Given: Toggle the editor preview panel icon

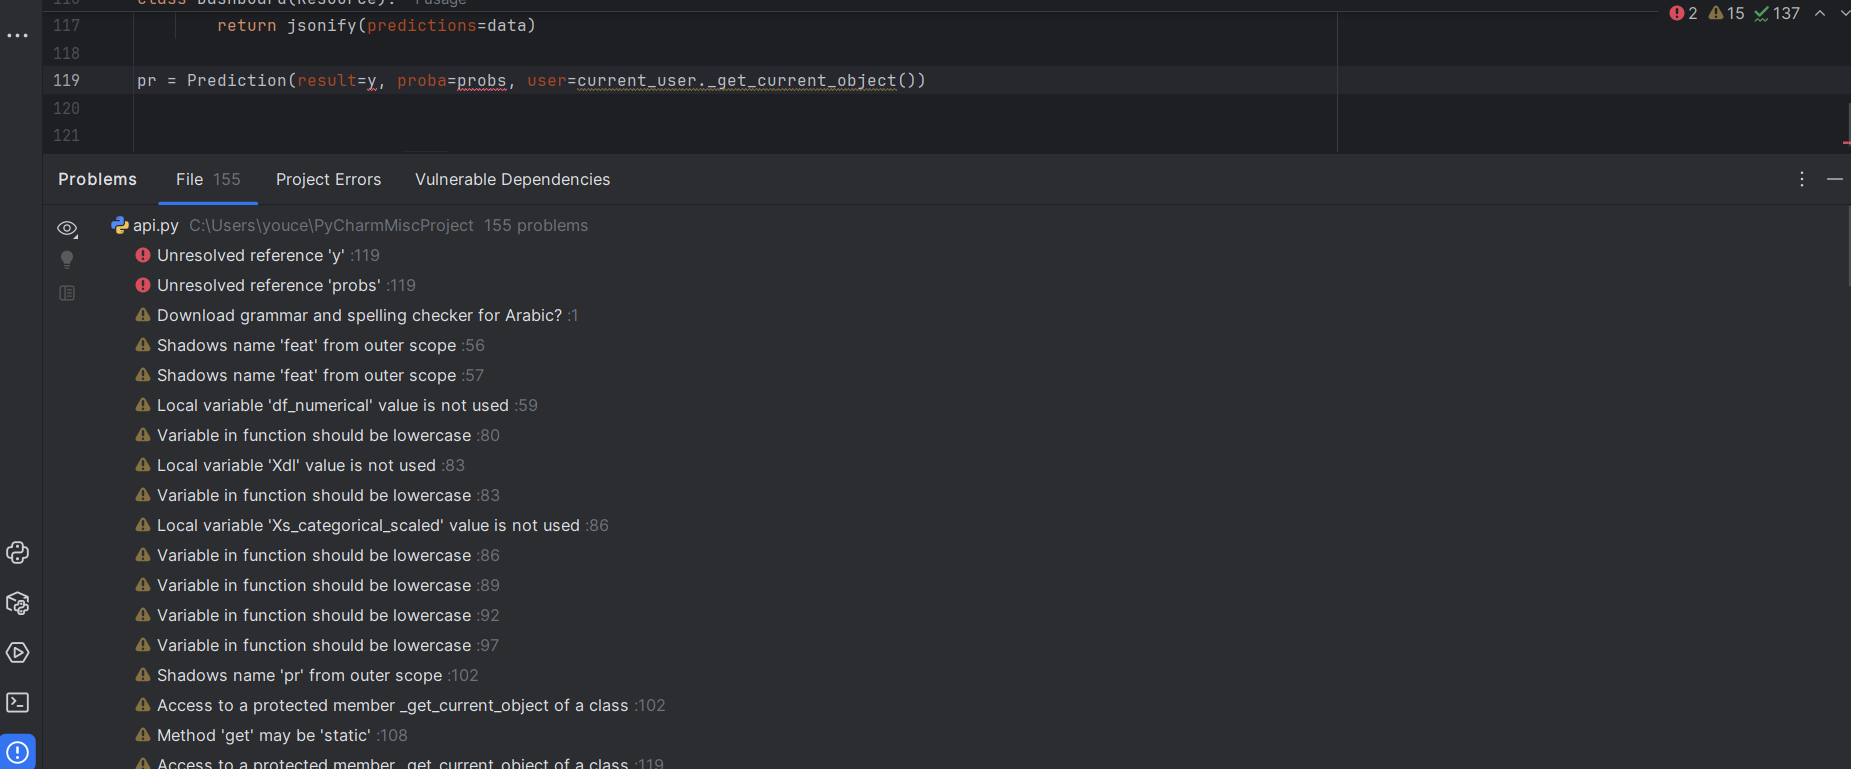Looking at the screenshot, I should pyautogui.click(x=67, y=293).
